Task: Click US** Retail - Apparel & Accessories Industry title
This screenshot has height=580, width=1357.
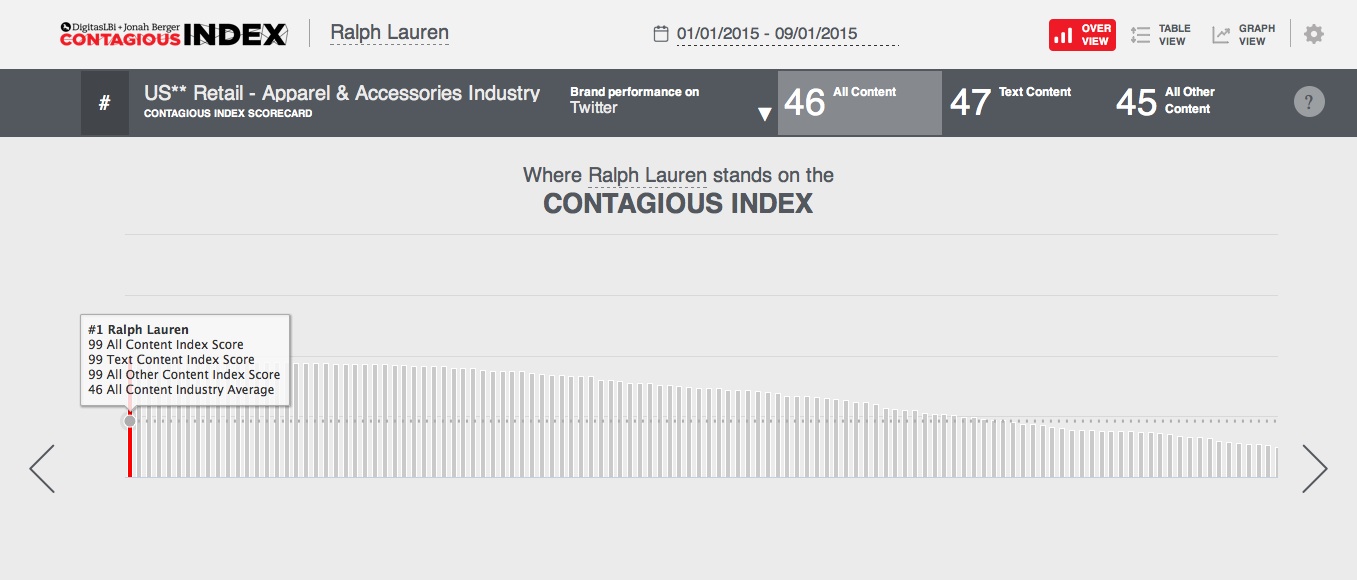Action: click(342, 93)
